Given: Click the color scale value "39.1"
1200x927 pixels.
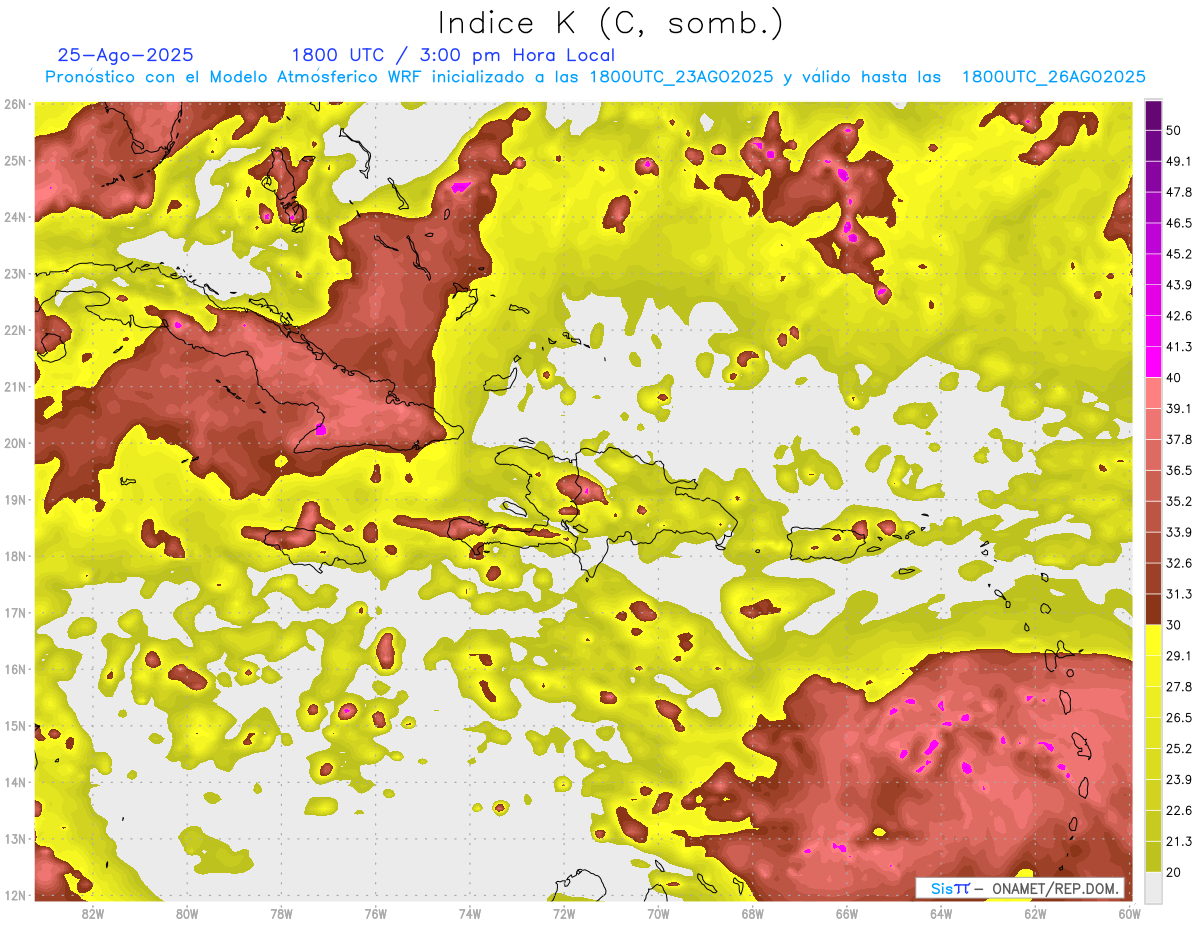Looking at the screenshot, I should (1178, 409).
